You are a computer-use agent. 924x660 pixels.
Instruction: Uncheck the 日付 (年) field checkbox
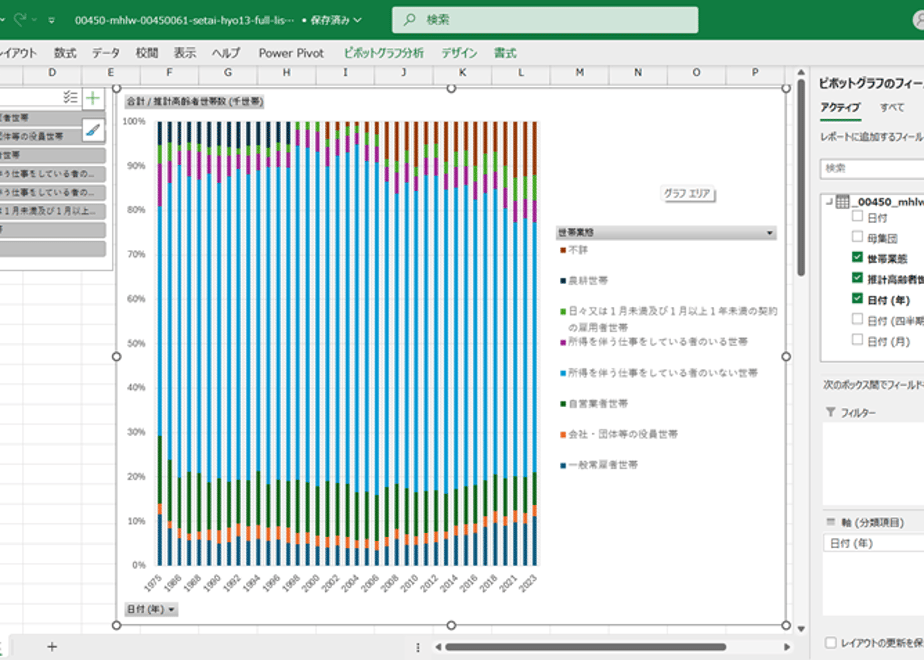(857, 298)
